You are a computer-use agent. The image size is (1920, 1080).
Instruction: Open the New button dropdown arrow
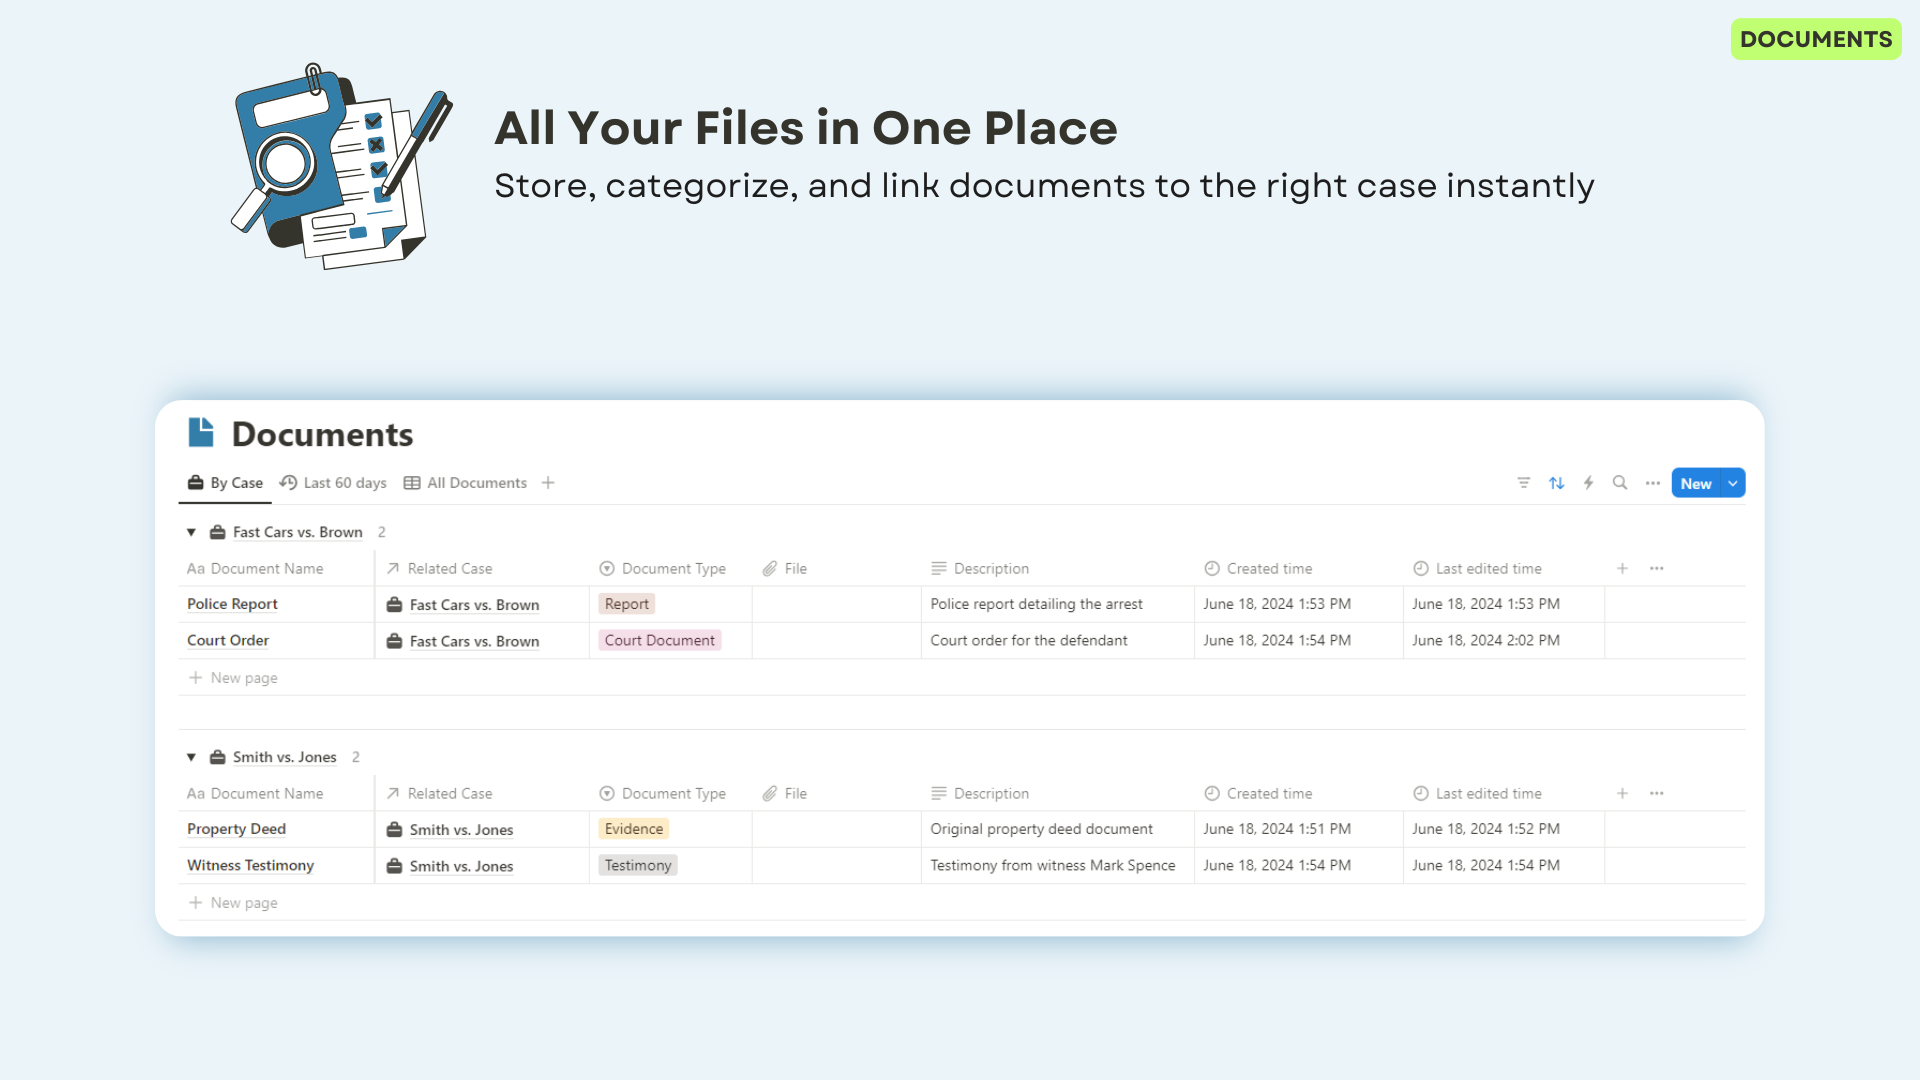coord(1733,483)
